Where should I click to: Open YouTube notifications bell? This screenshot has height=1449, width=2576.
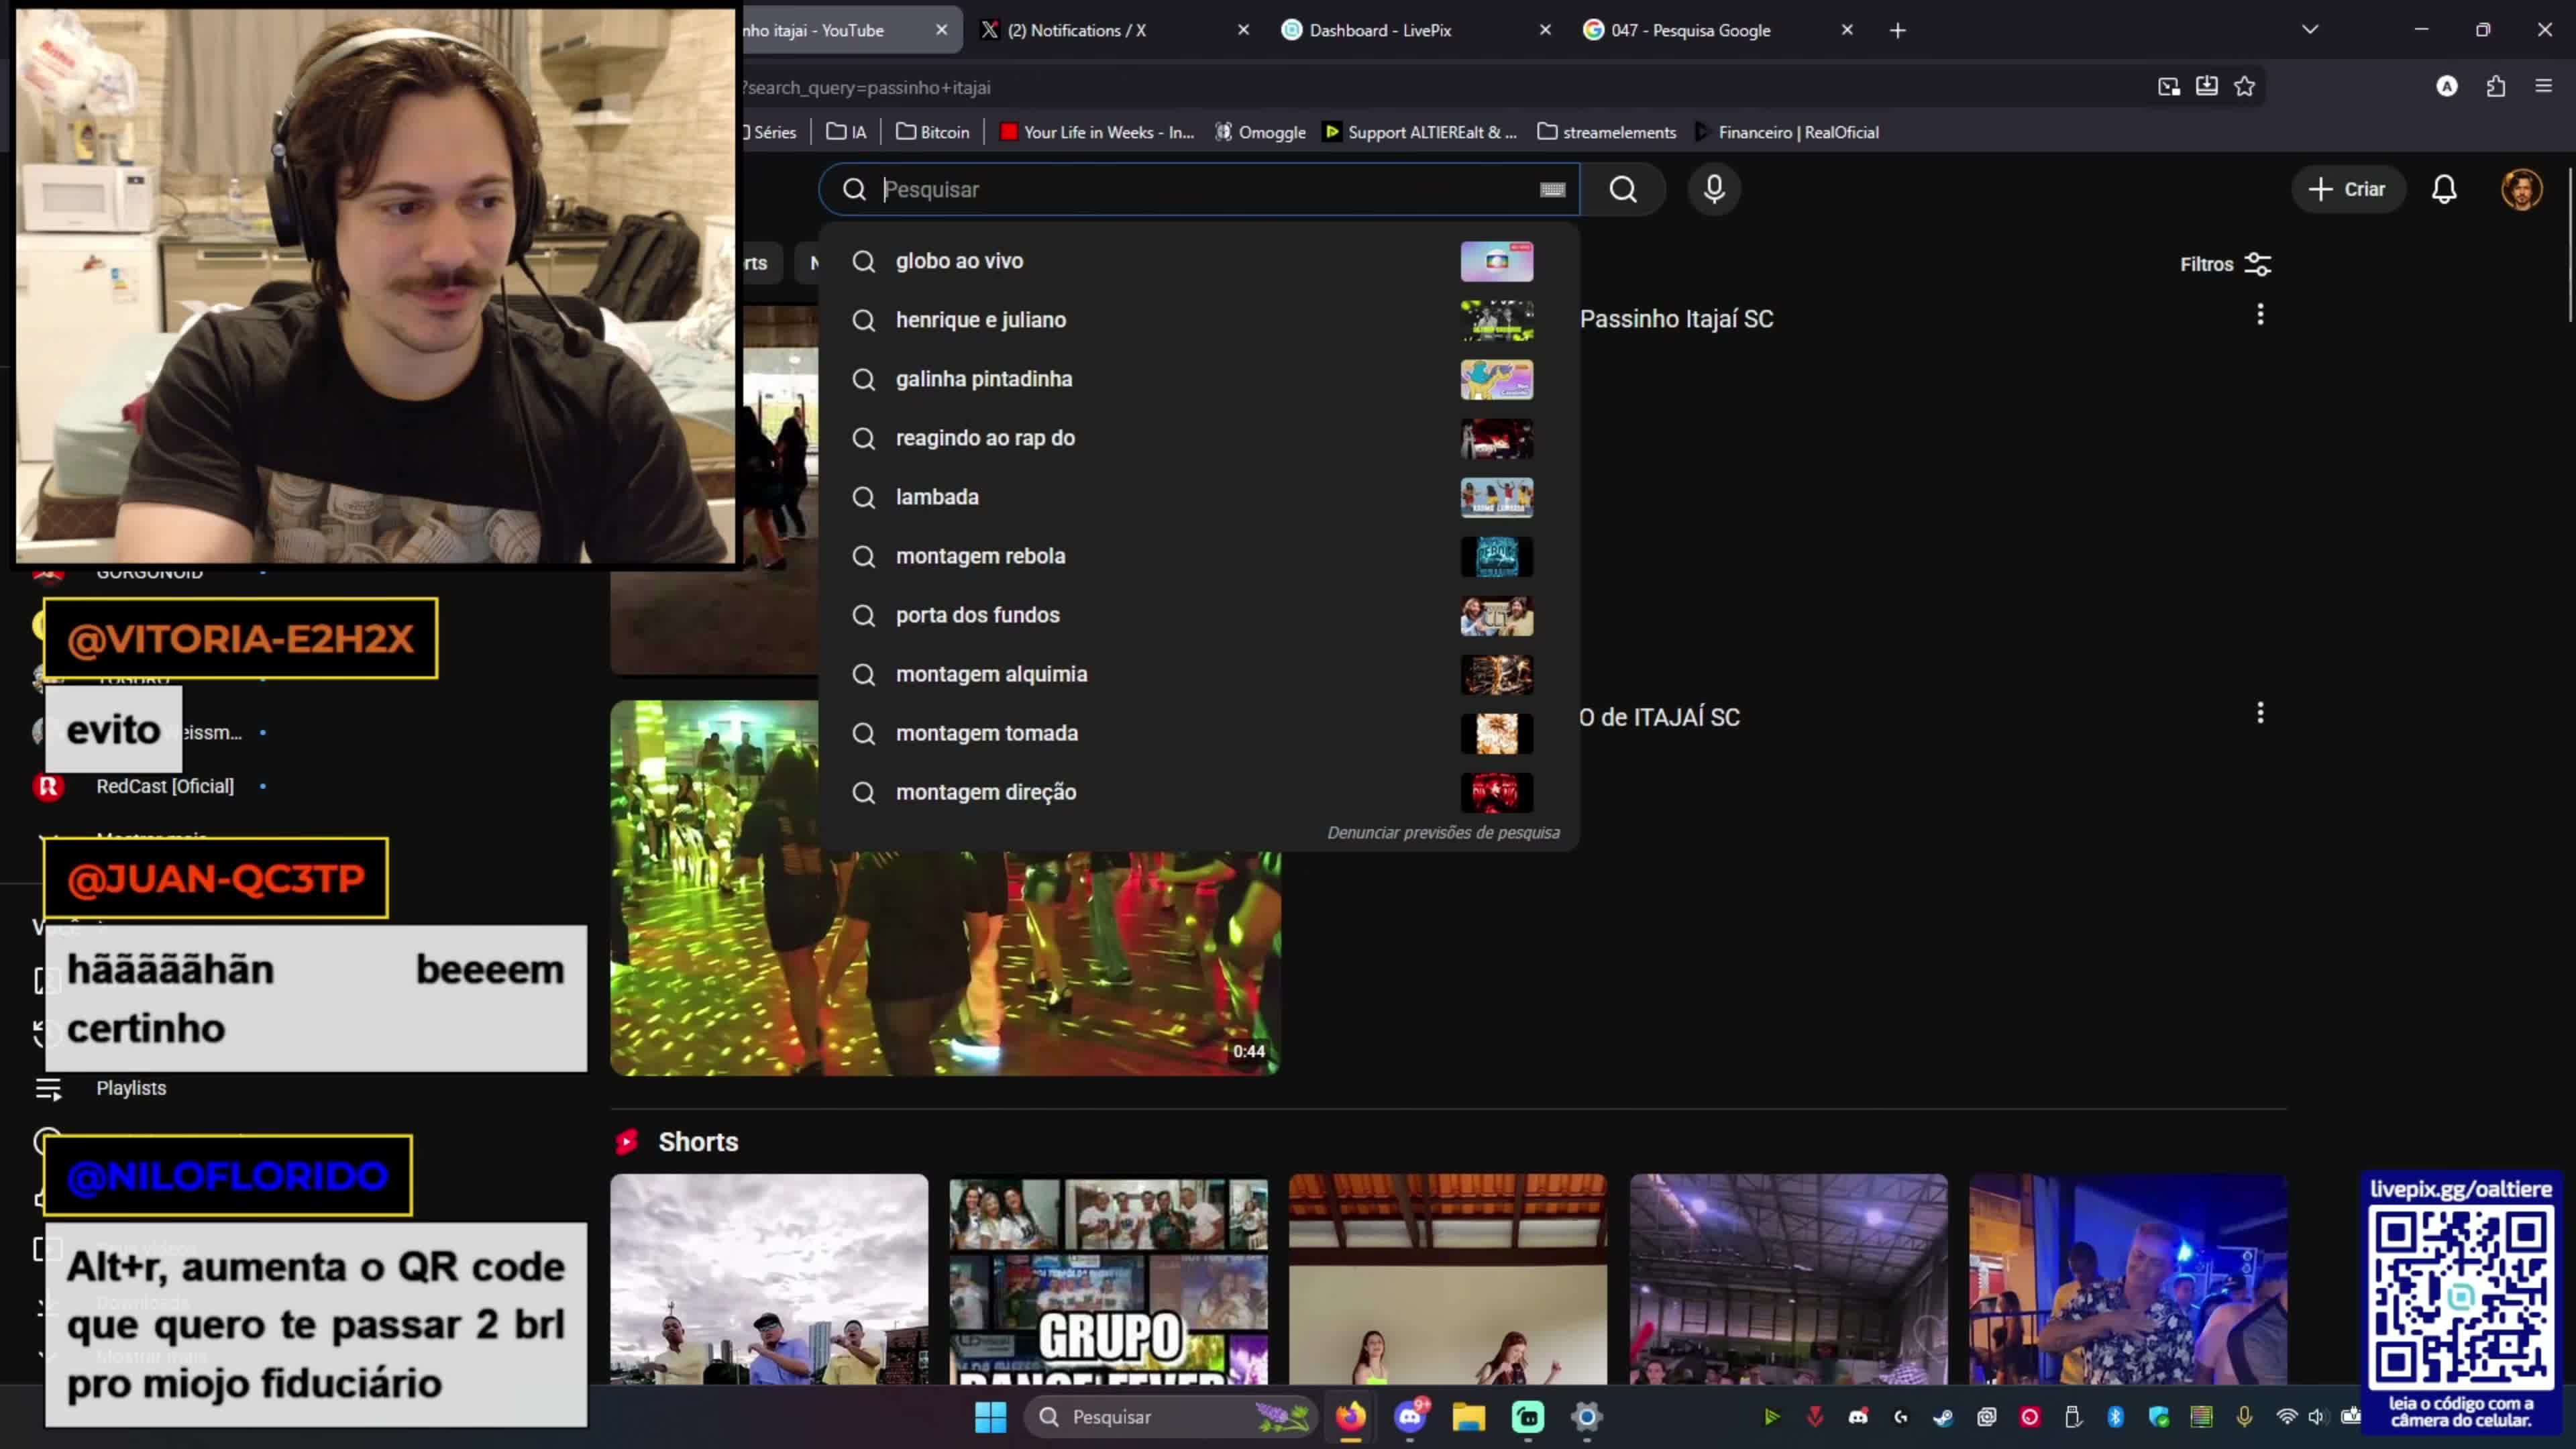2444,189
